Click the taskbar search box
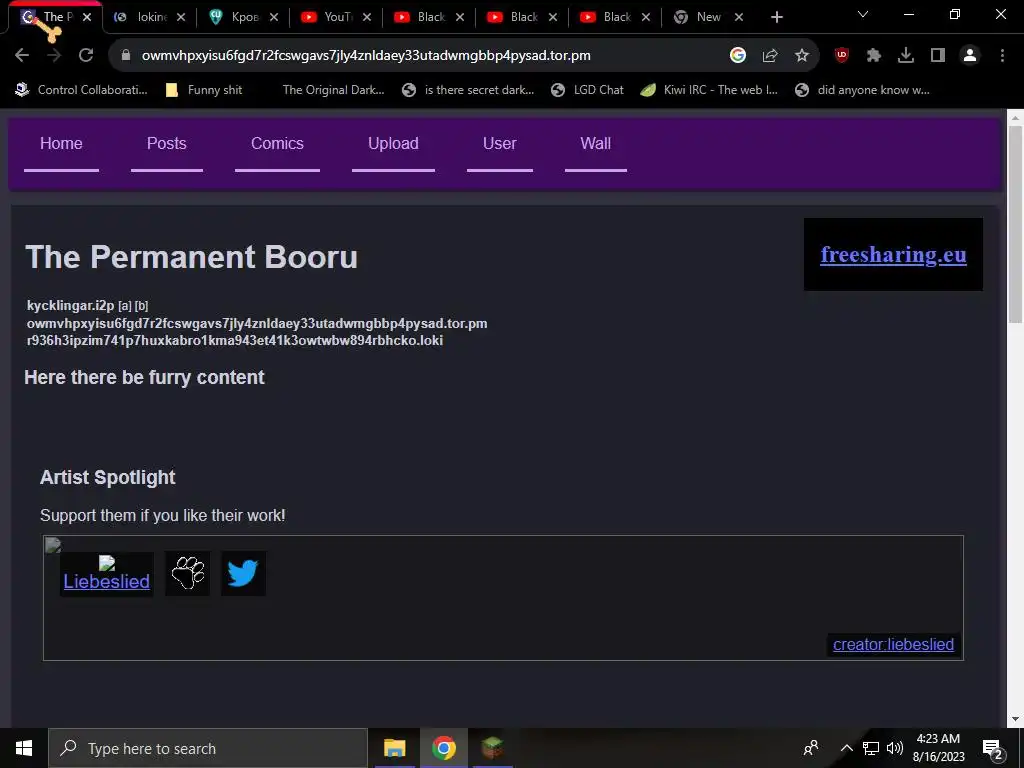This screenshot has width=1024, height=768. click(208, 748)
